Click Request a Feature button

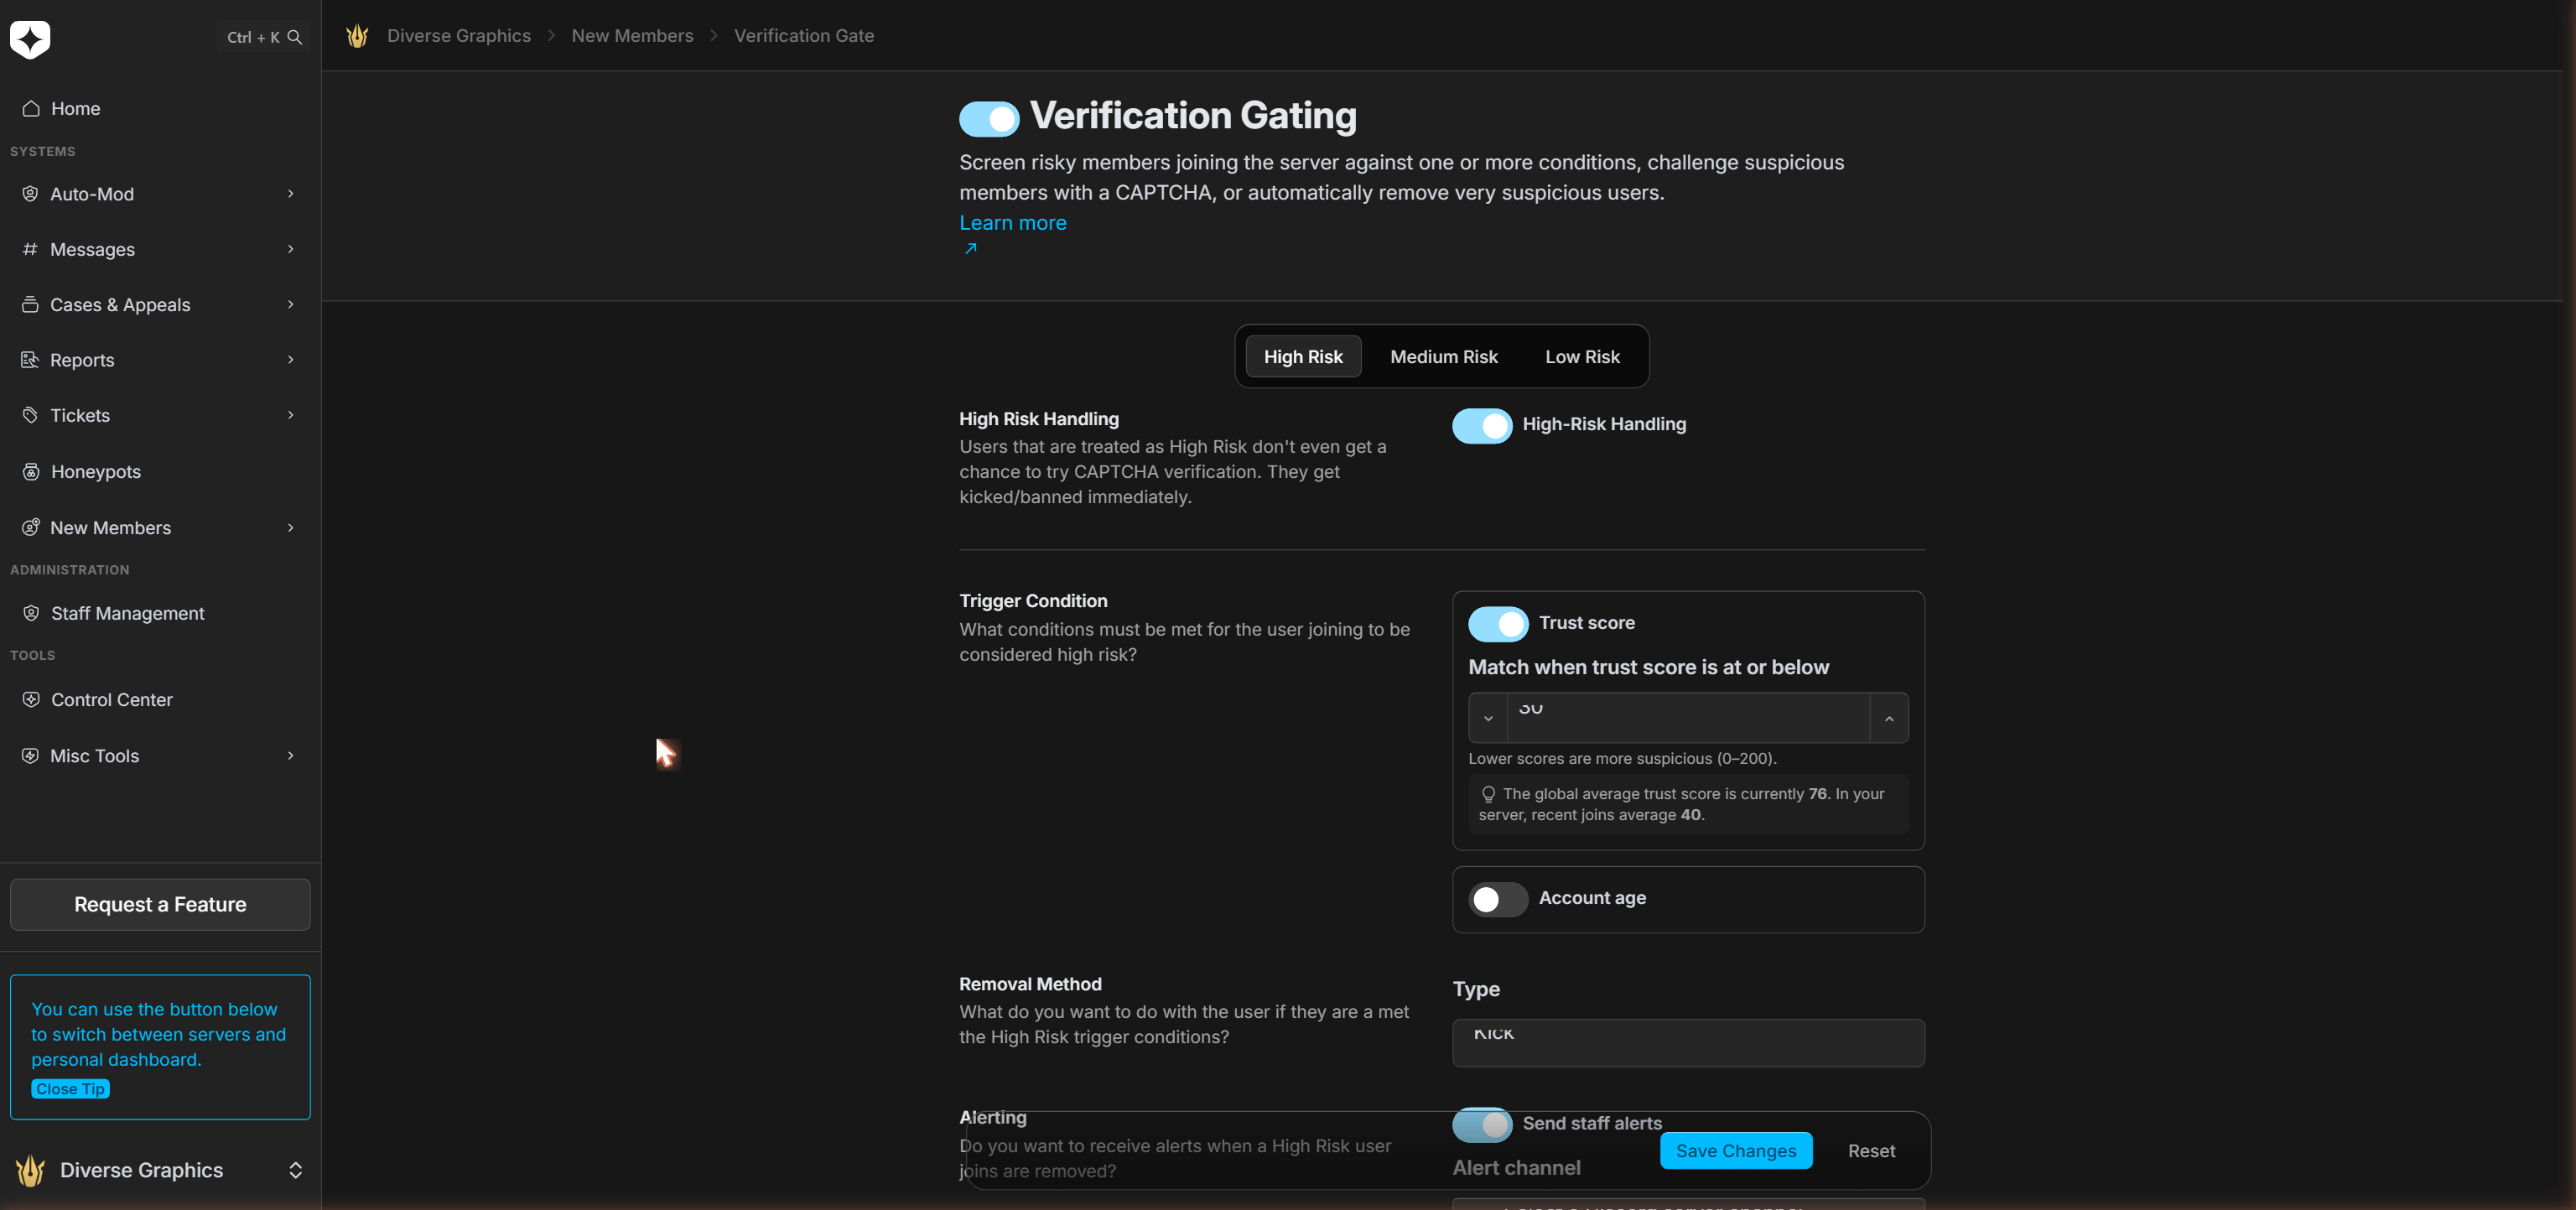pyautogui.click(x=160, y=904)
